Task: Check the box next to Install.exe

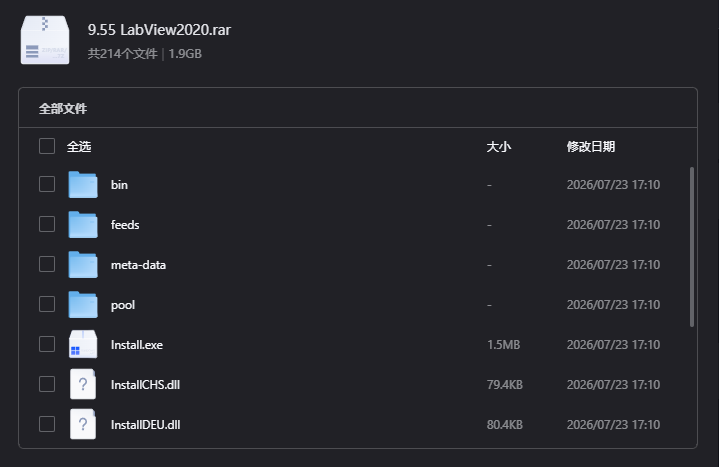Action: click(x=47, y=344)
